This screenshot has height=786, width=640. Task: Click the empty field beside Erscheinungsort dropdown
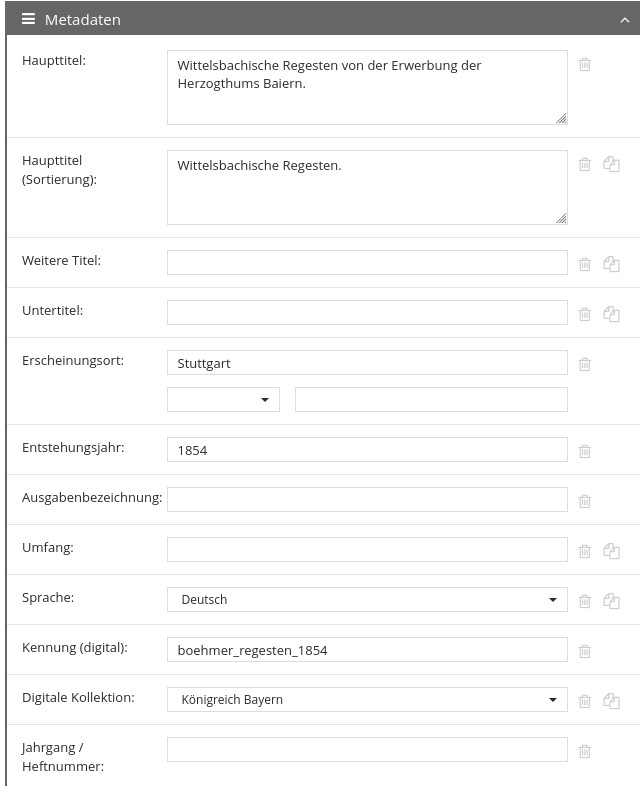pyautogui.click(x=432, y=400)
